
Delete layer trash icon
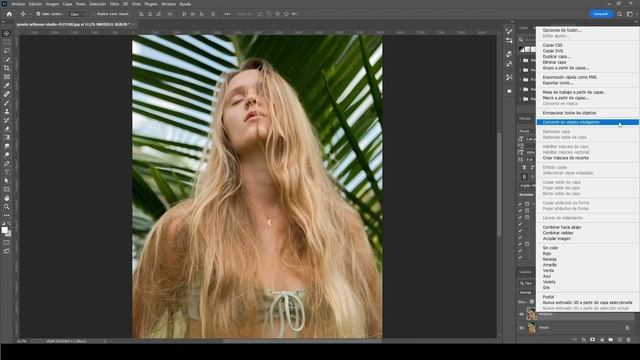[629, 340]
